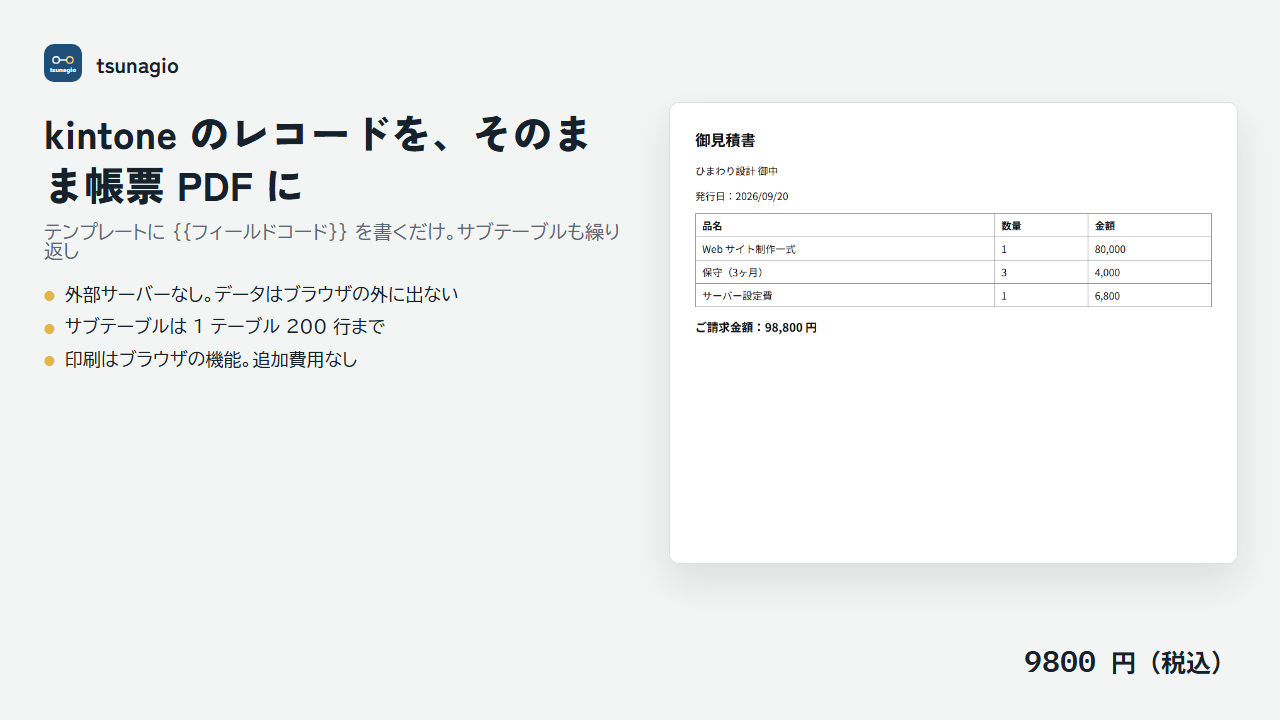The width and height of the screenshot is (1280, 720).
Task: Click the Web サイト制作一式 cell
Action: coord(845,249)
